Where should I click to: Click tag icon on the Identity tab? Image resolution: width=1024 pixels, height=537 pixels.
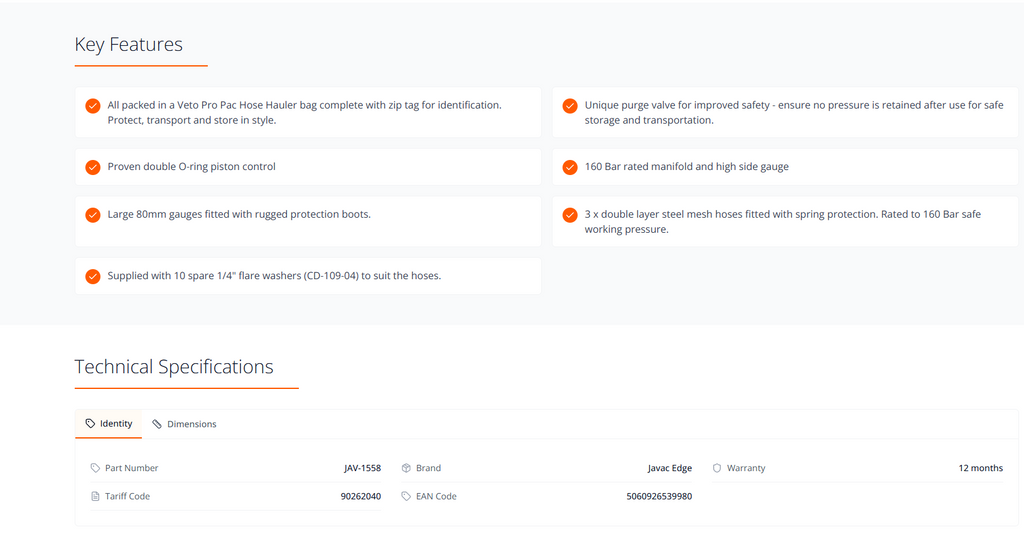click(90, 423)
